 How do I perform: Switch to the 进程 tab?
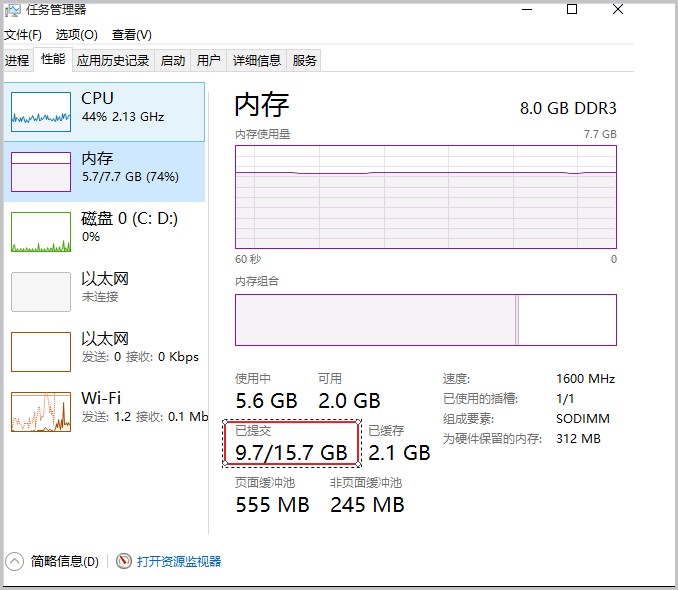pos(17,60)
